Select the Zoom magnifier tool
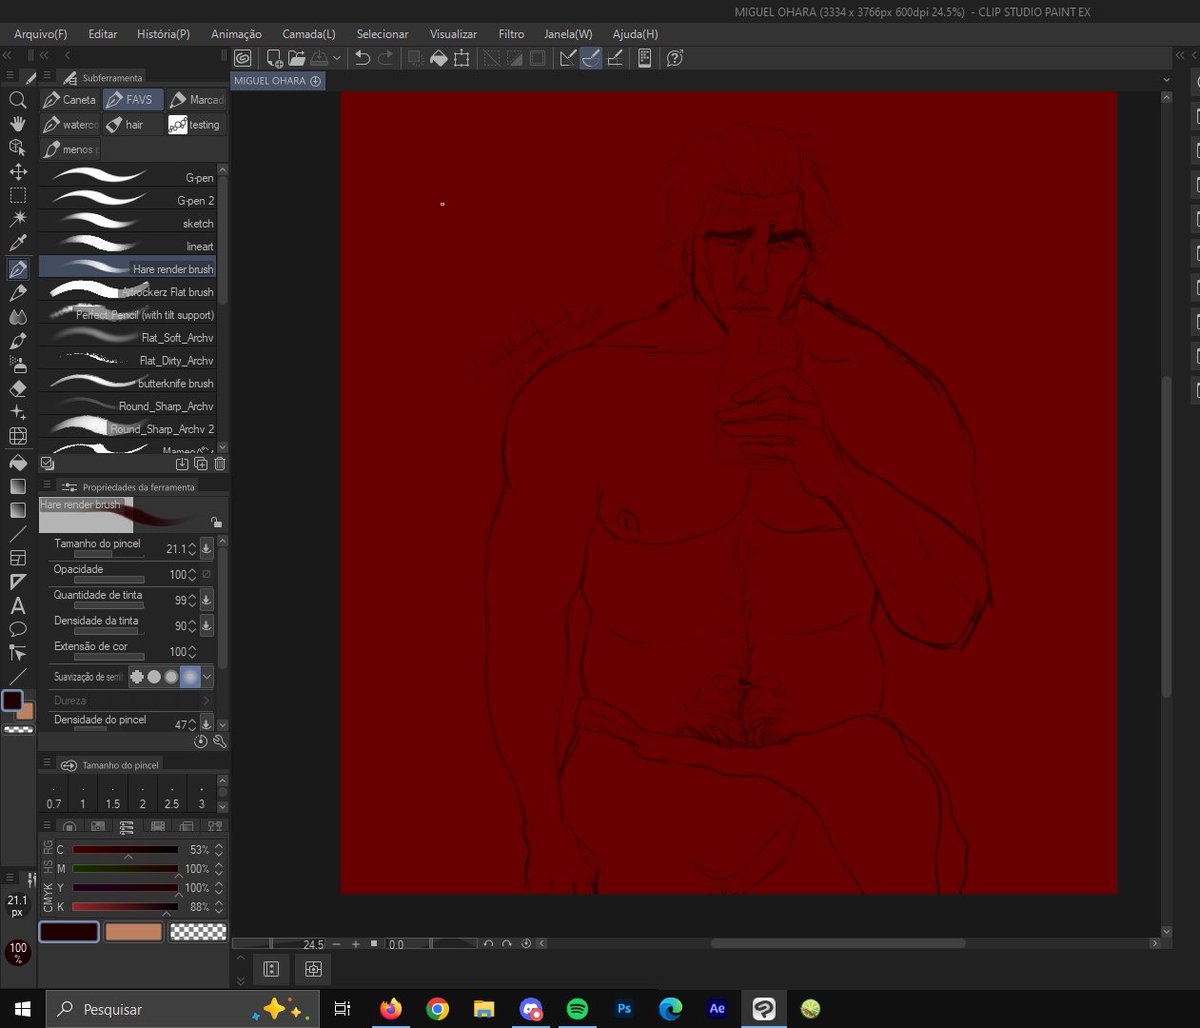 (17, 100)
